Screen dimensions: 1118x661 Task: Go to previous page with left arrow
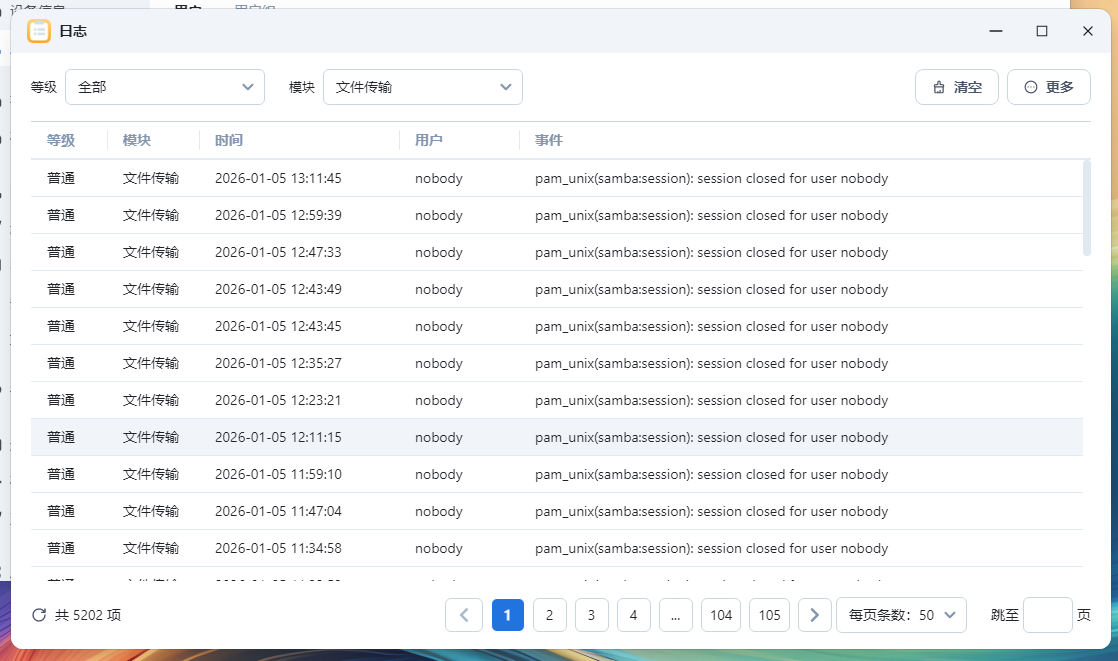pyautogui.click(x=464, y=615)
